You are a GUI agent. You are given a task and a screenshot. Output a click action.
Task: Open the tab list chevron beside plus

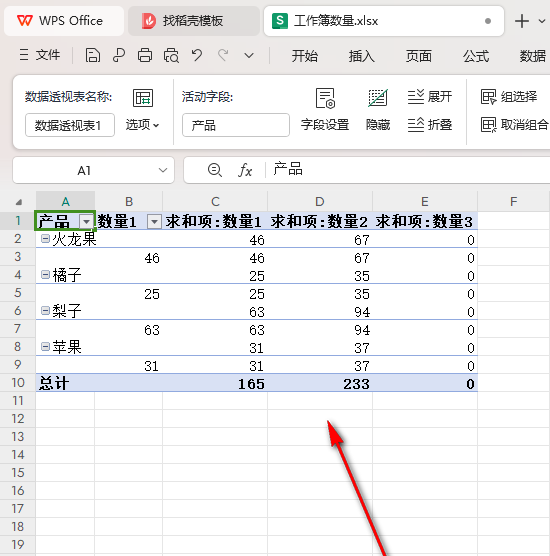[x=542, y=21]
